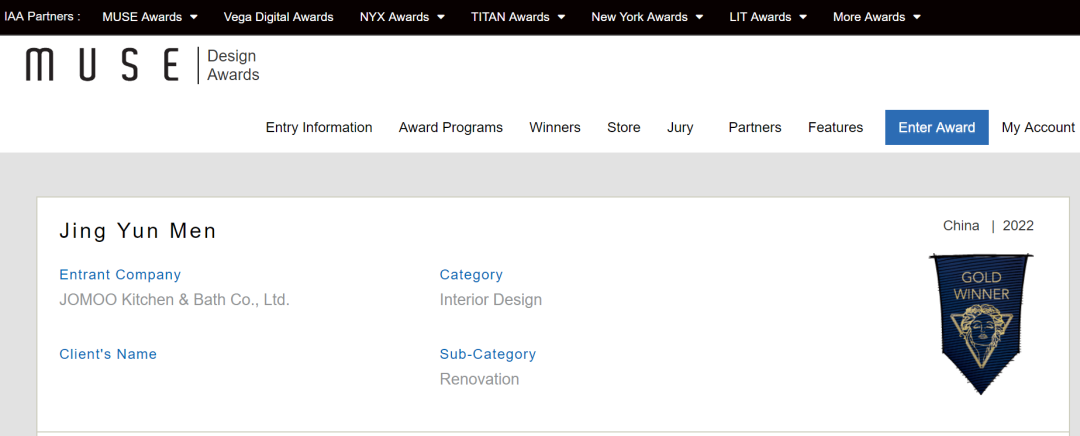Open the Partners menu item

coord(755,127)
